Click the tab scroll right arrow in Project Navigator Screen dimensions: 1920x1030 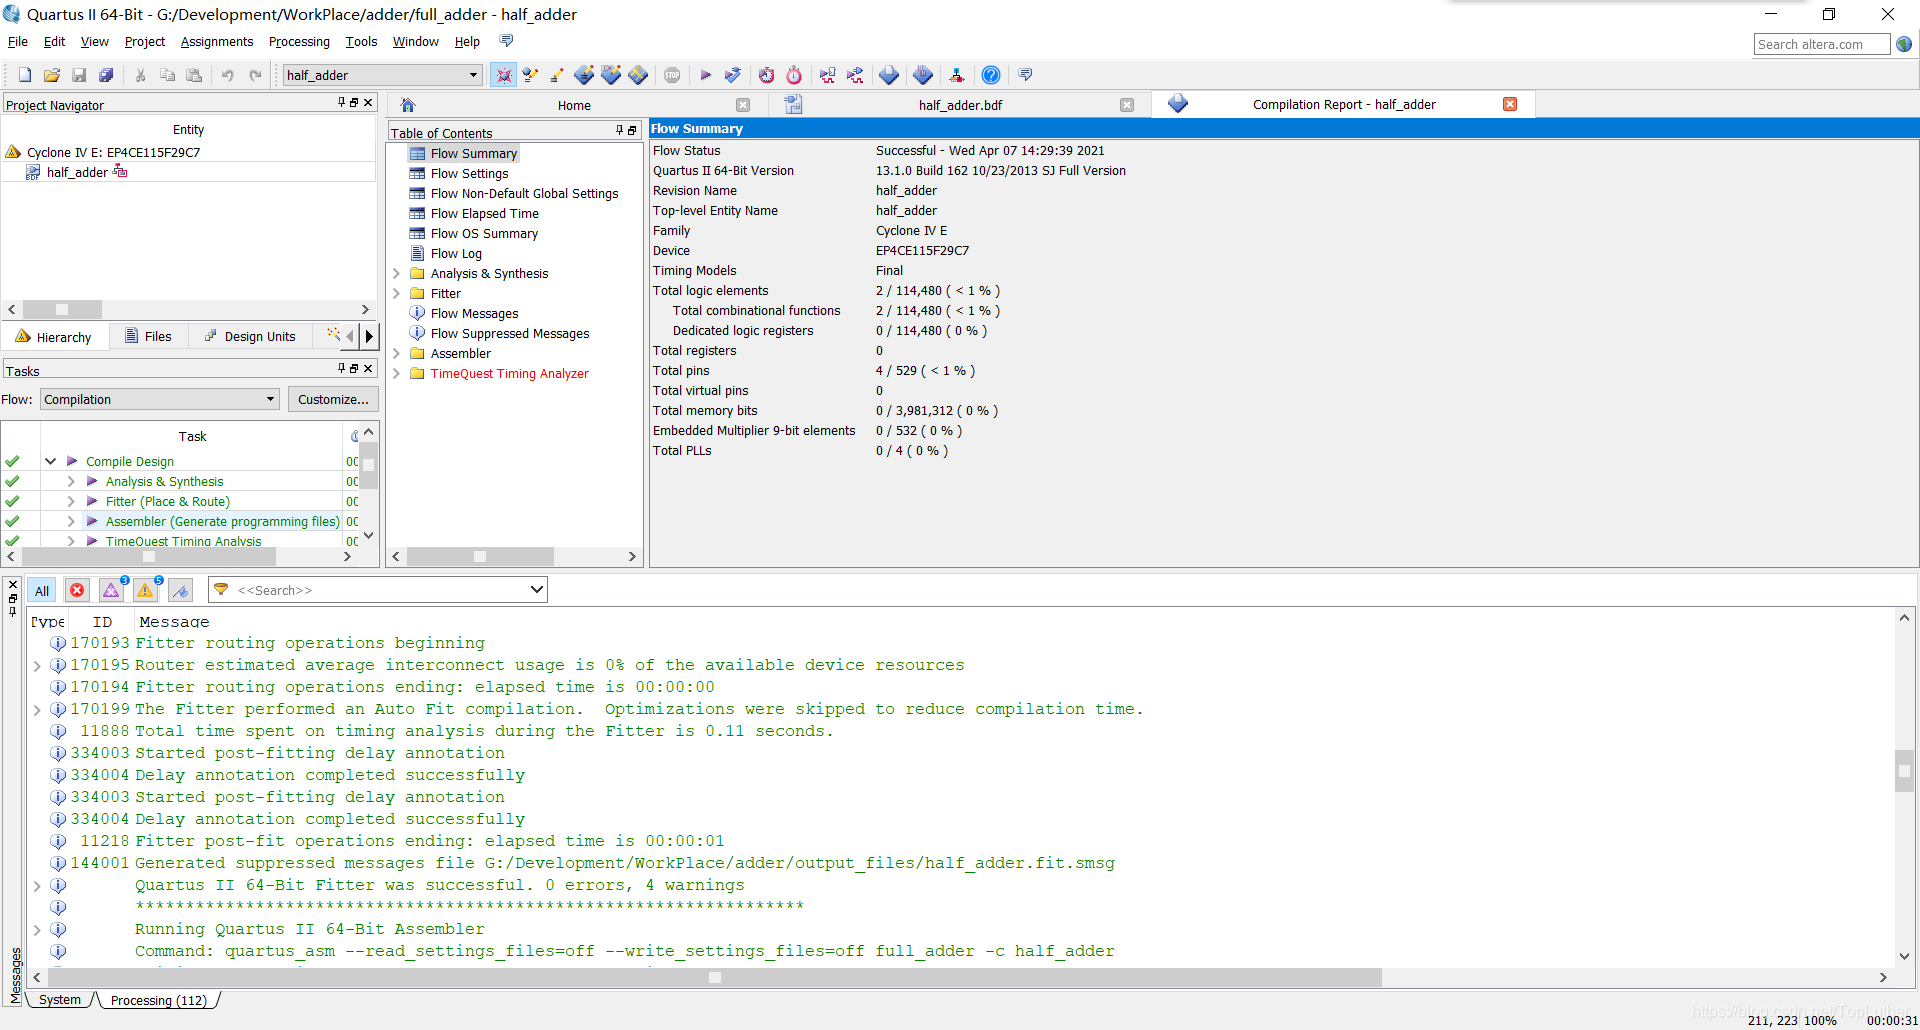pos(369,336)
